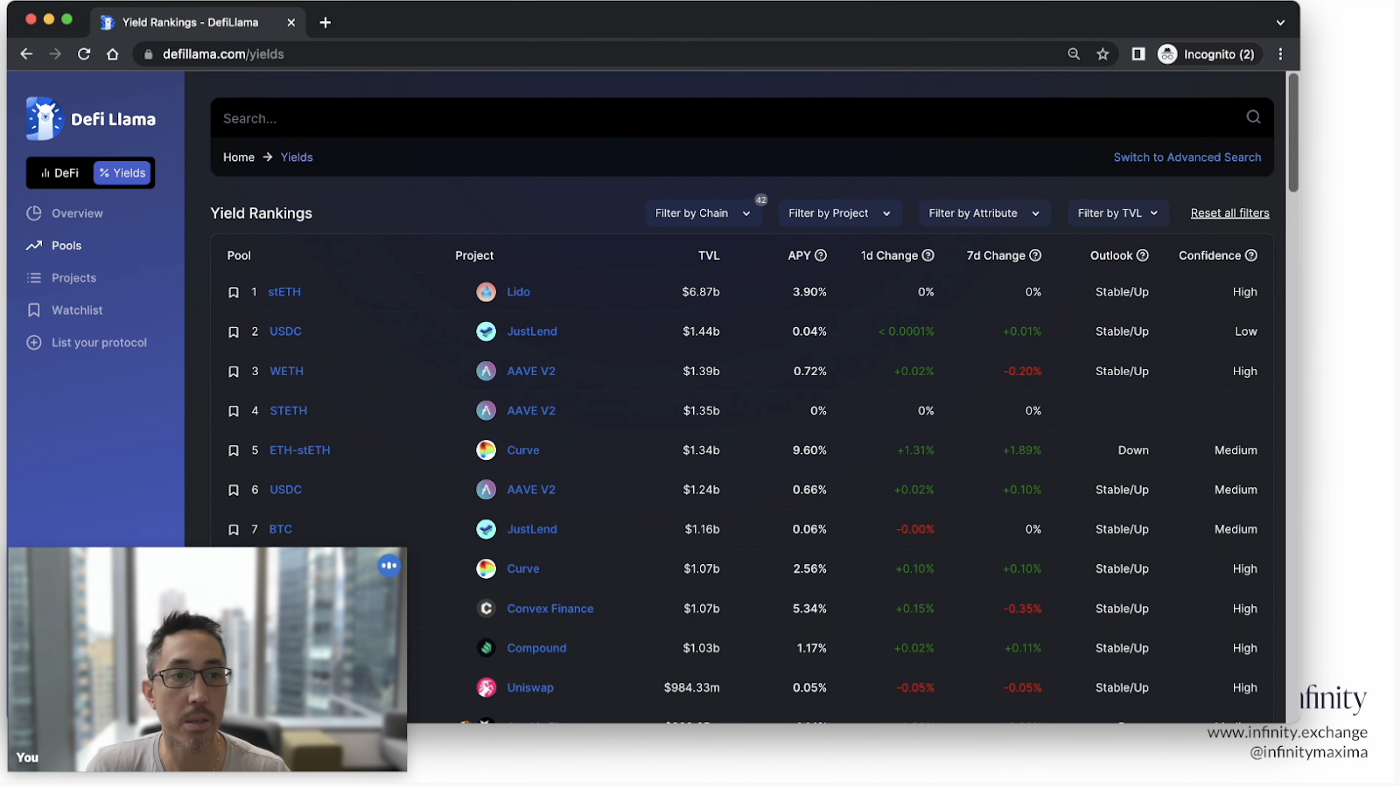The image size is (1400, 786).
Task: Bookmark the stETH pool row
Action: (x=233, y=293)
